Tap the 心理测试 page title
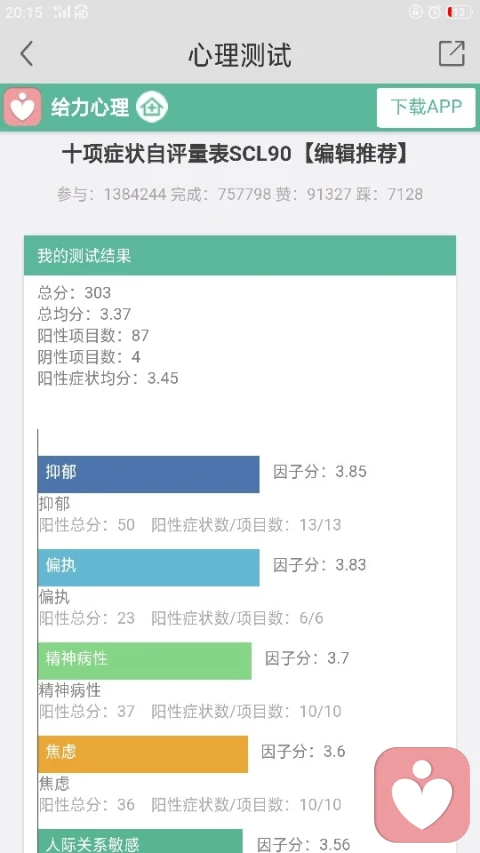 (x=240, y=54)
